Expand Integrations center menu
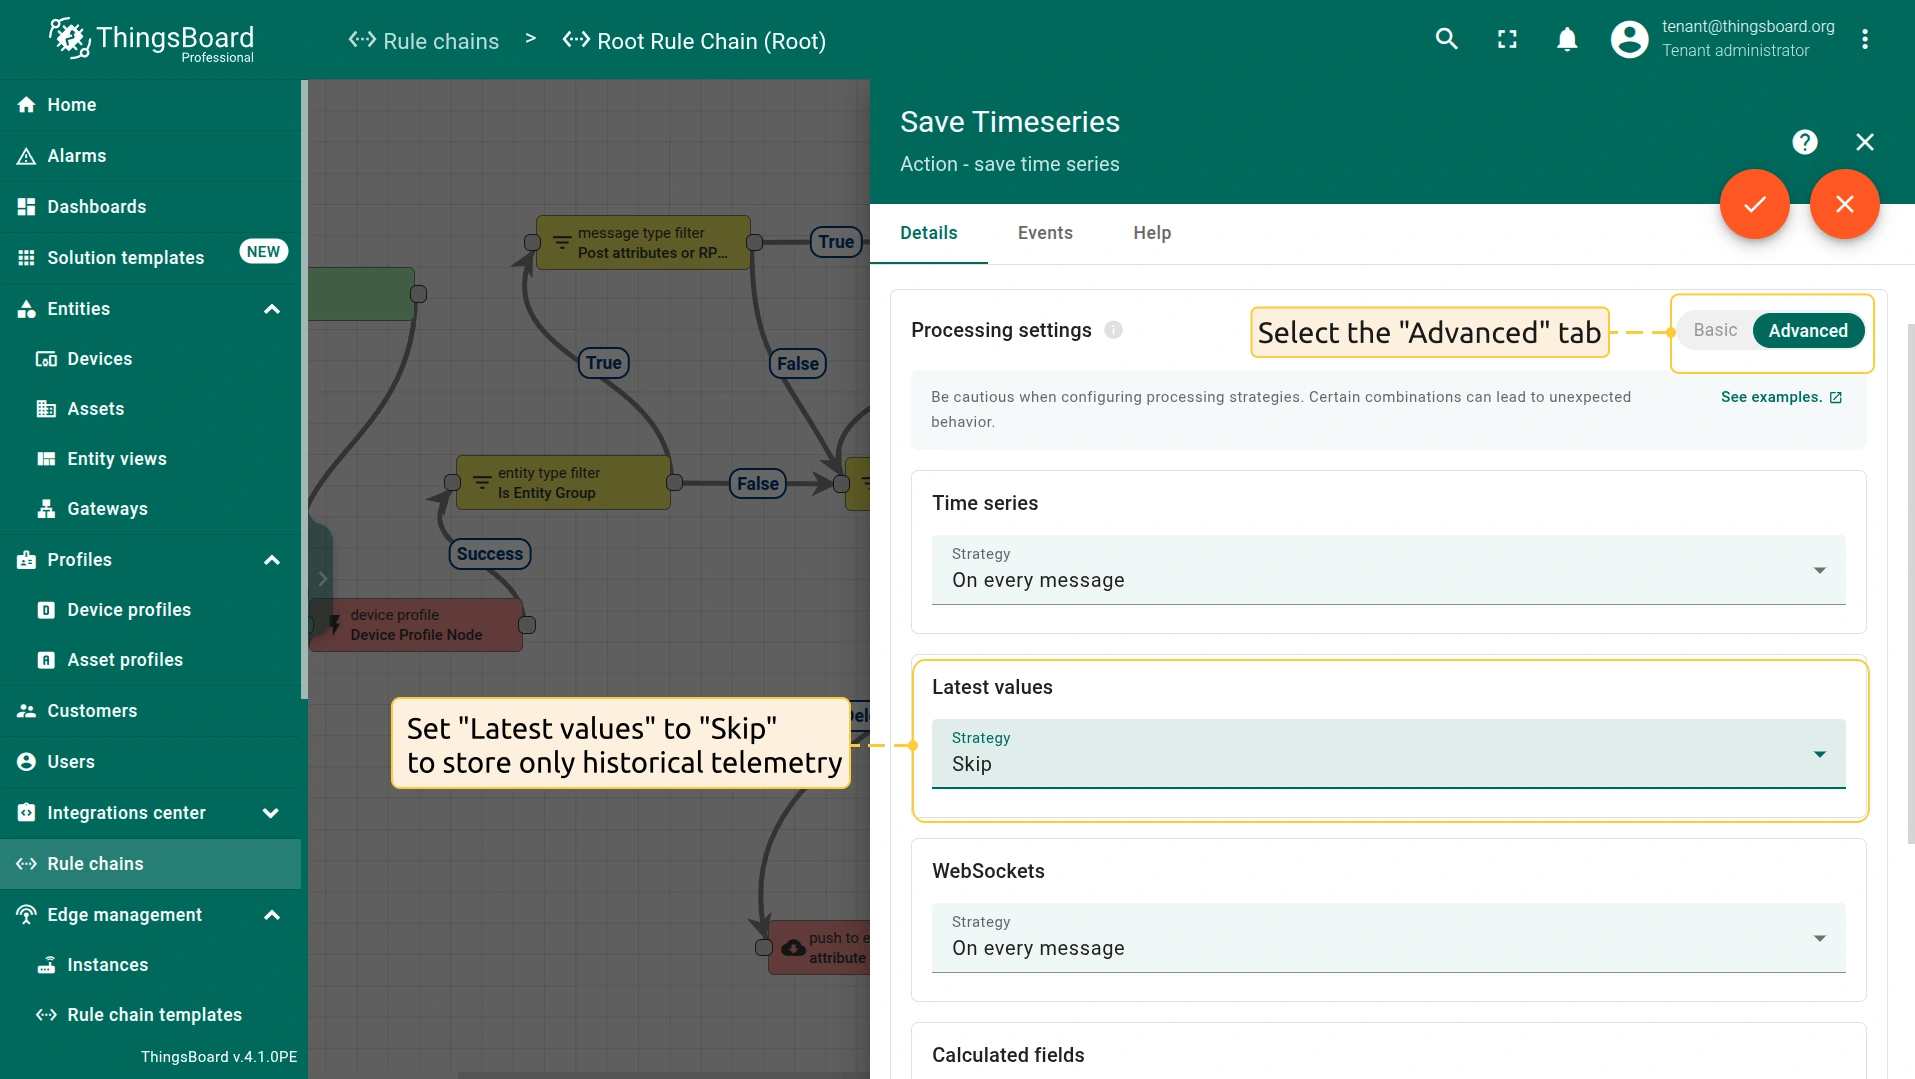The width and height of the screenshot is (1915, 1079). click(x=270, y=813)
